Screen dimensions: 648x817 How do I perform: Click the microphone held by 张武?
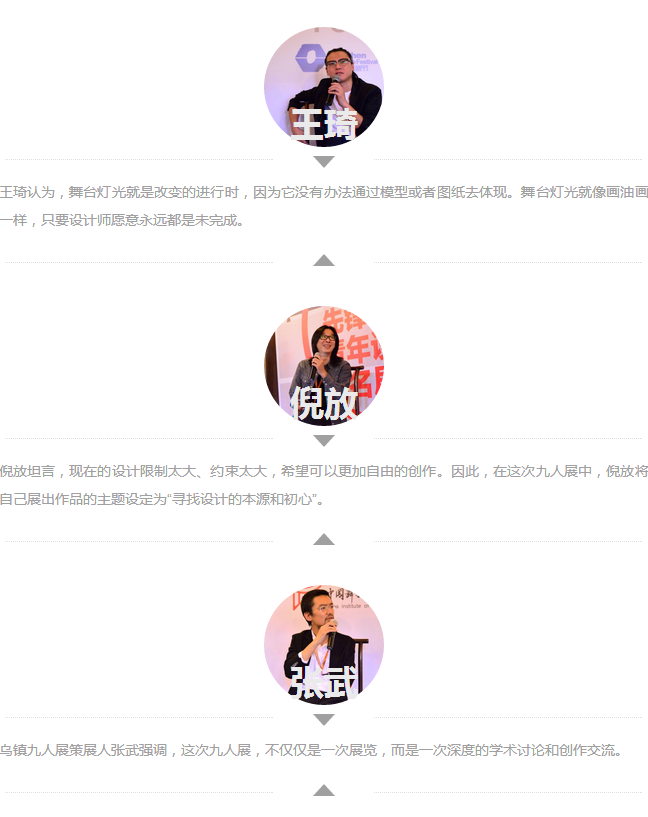pyautogui.click(x=331, y=635)
